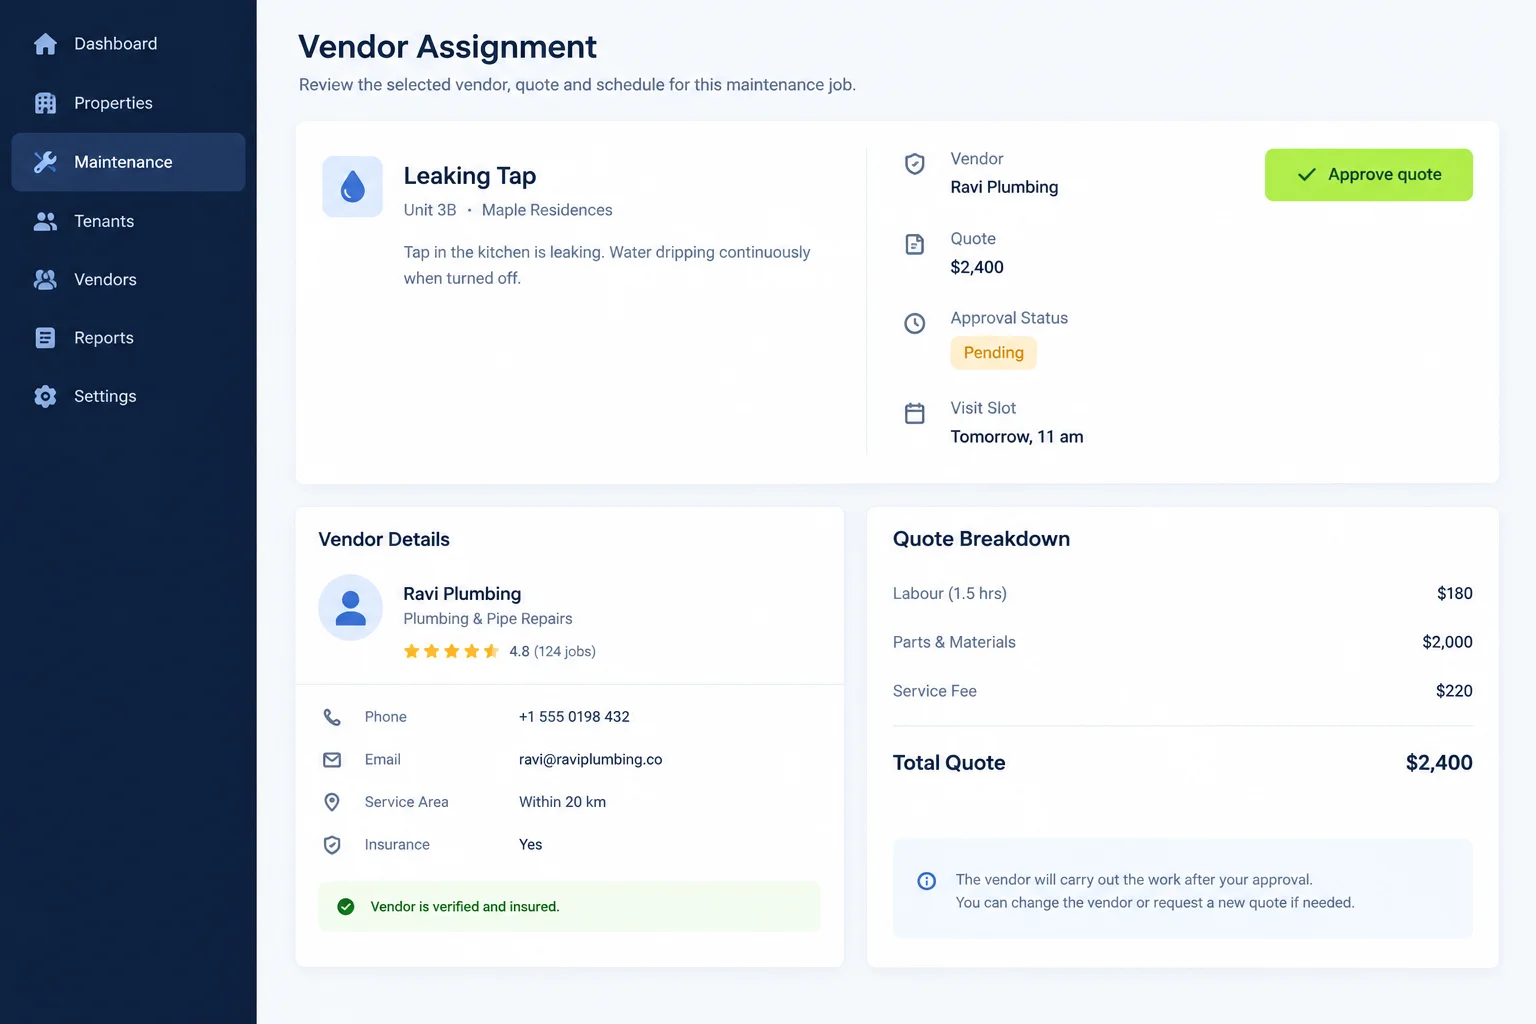Click the calendar icon beside Visit Slot
Viewport: 1536px width, 1024px height.
click(x=914, y=413)
